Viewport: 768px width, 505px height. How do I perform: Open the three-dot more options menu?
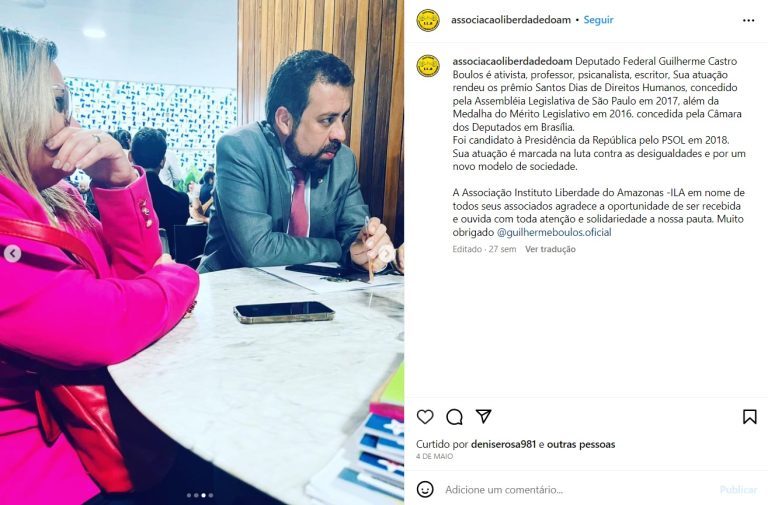pyautogui.click(x=748, y=20)
